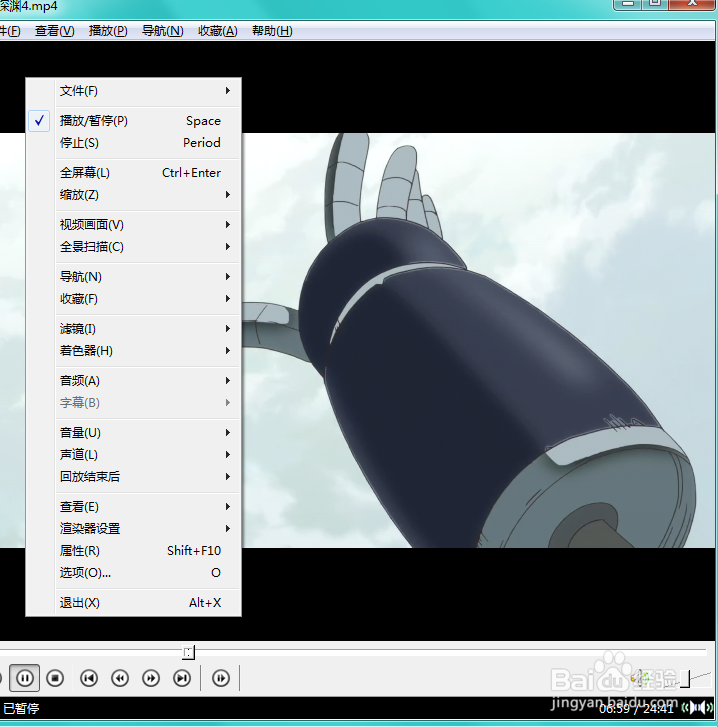The image size is (718, 727).
Task: Open the 回放结束后 submenu
Action: [133, 476]
